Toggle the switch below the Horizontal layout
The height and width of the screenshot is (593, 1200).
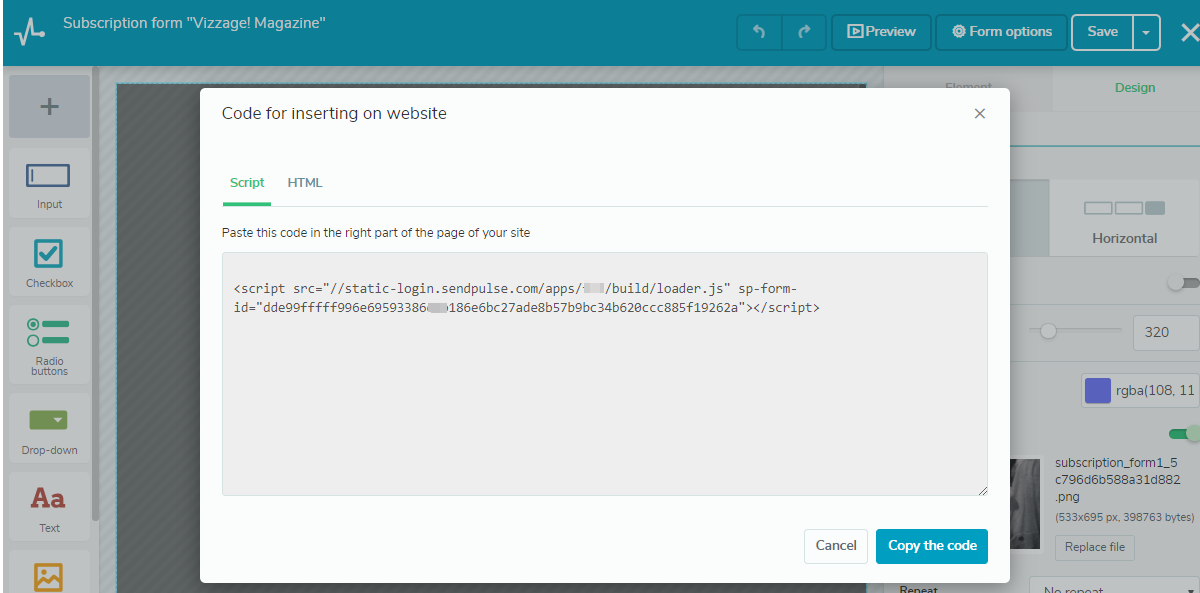click(x=1184, y=283)
